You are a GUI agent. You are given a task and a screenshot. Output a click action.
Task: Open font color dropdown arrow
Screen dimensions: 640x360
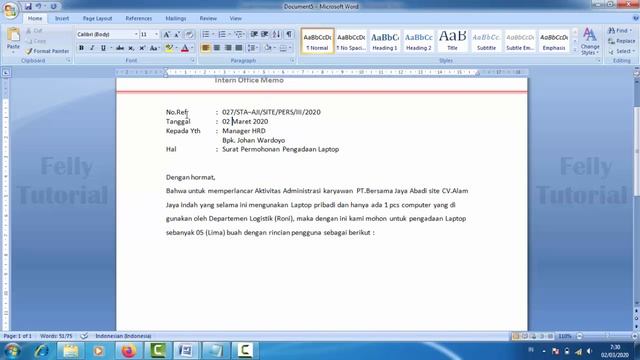[x=192, y=48]
